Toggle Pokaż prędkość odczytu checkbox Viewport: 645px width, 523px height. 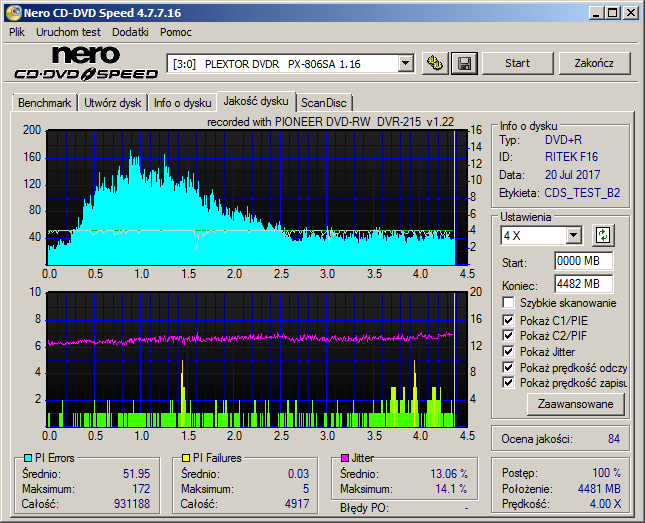point(508,367)
